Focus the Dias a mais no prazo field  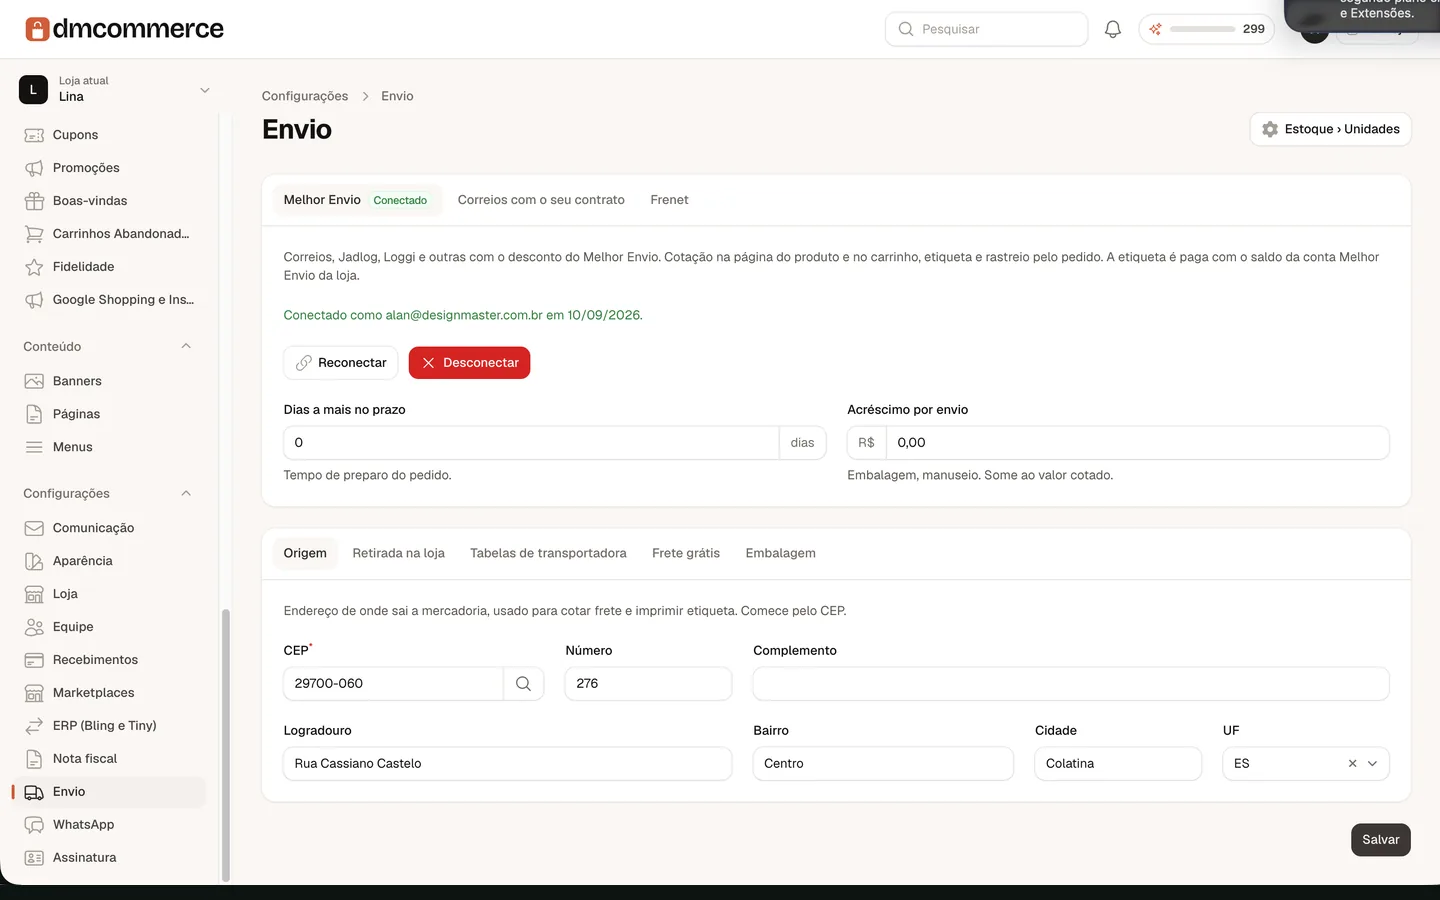531,443
